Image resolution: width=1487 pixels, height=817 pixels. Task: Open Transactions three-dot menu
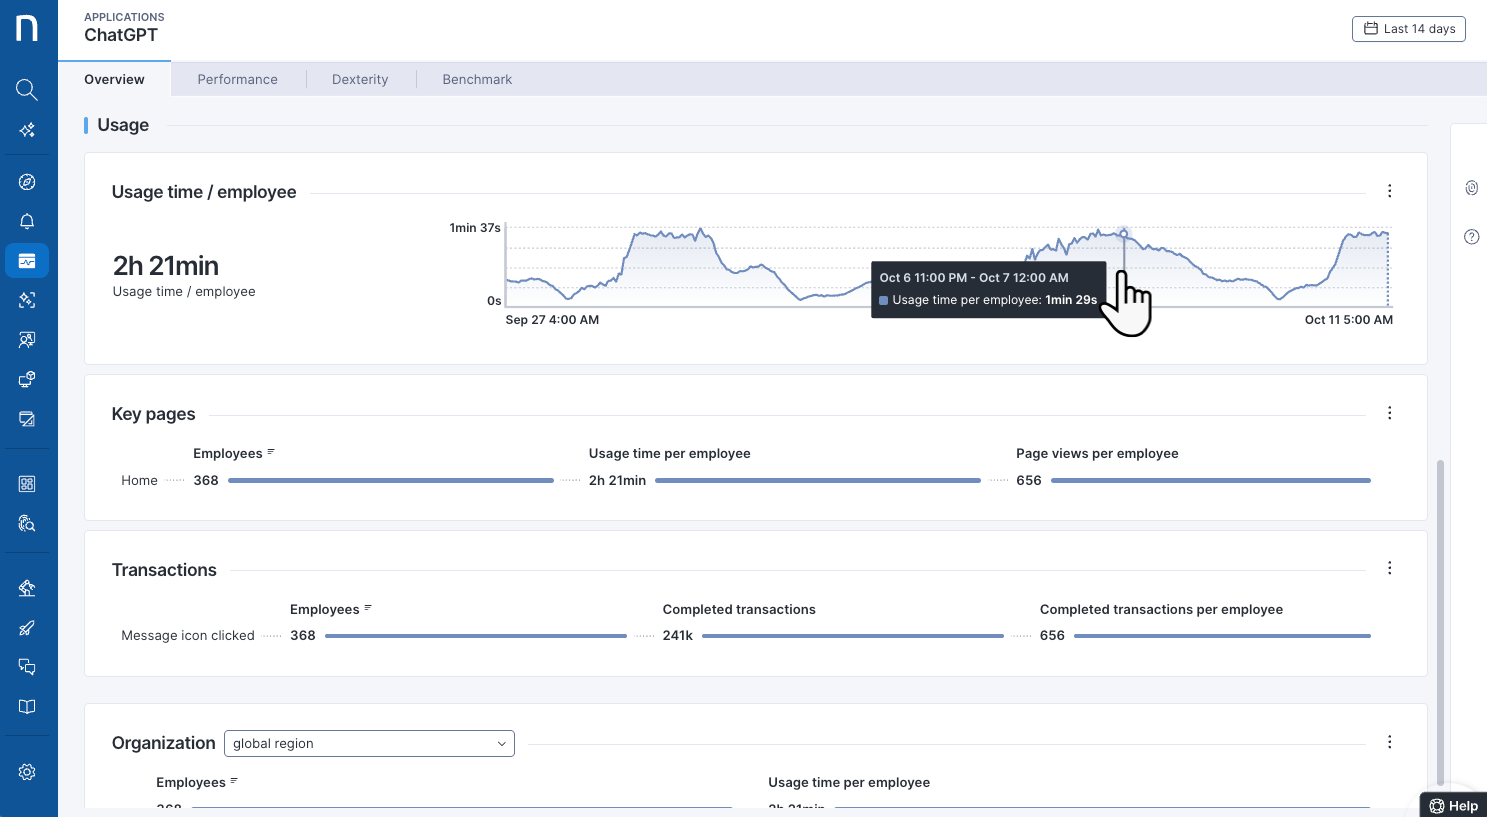pos(1389,568)
